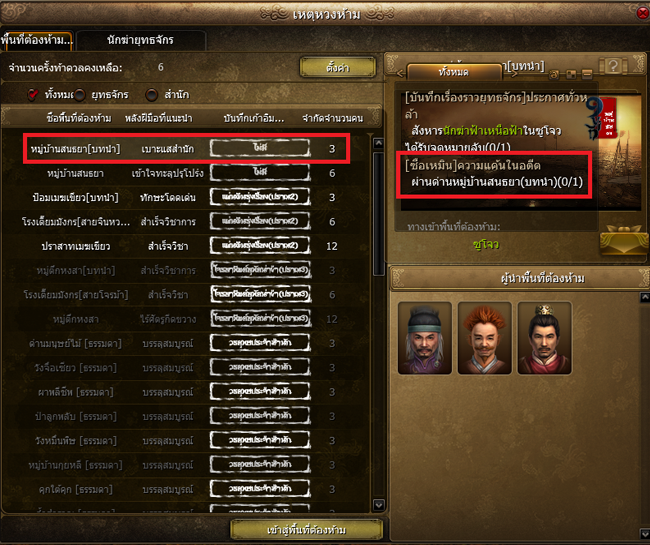
Task: Click the เข้าสู่พื้นที่ต้องห้าม enter button
Action: point(306,530)
